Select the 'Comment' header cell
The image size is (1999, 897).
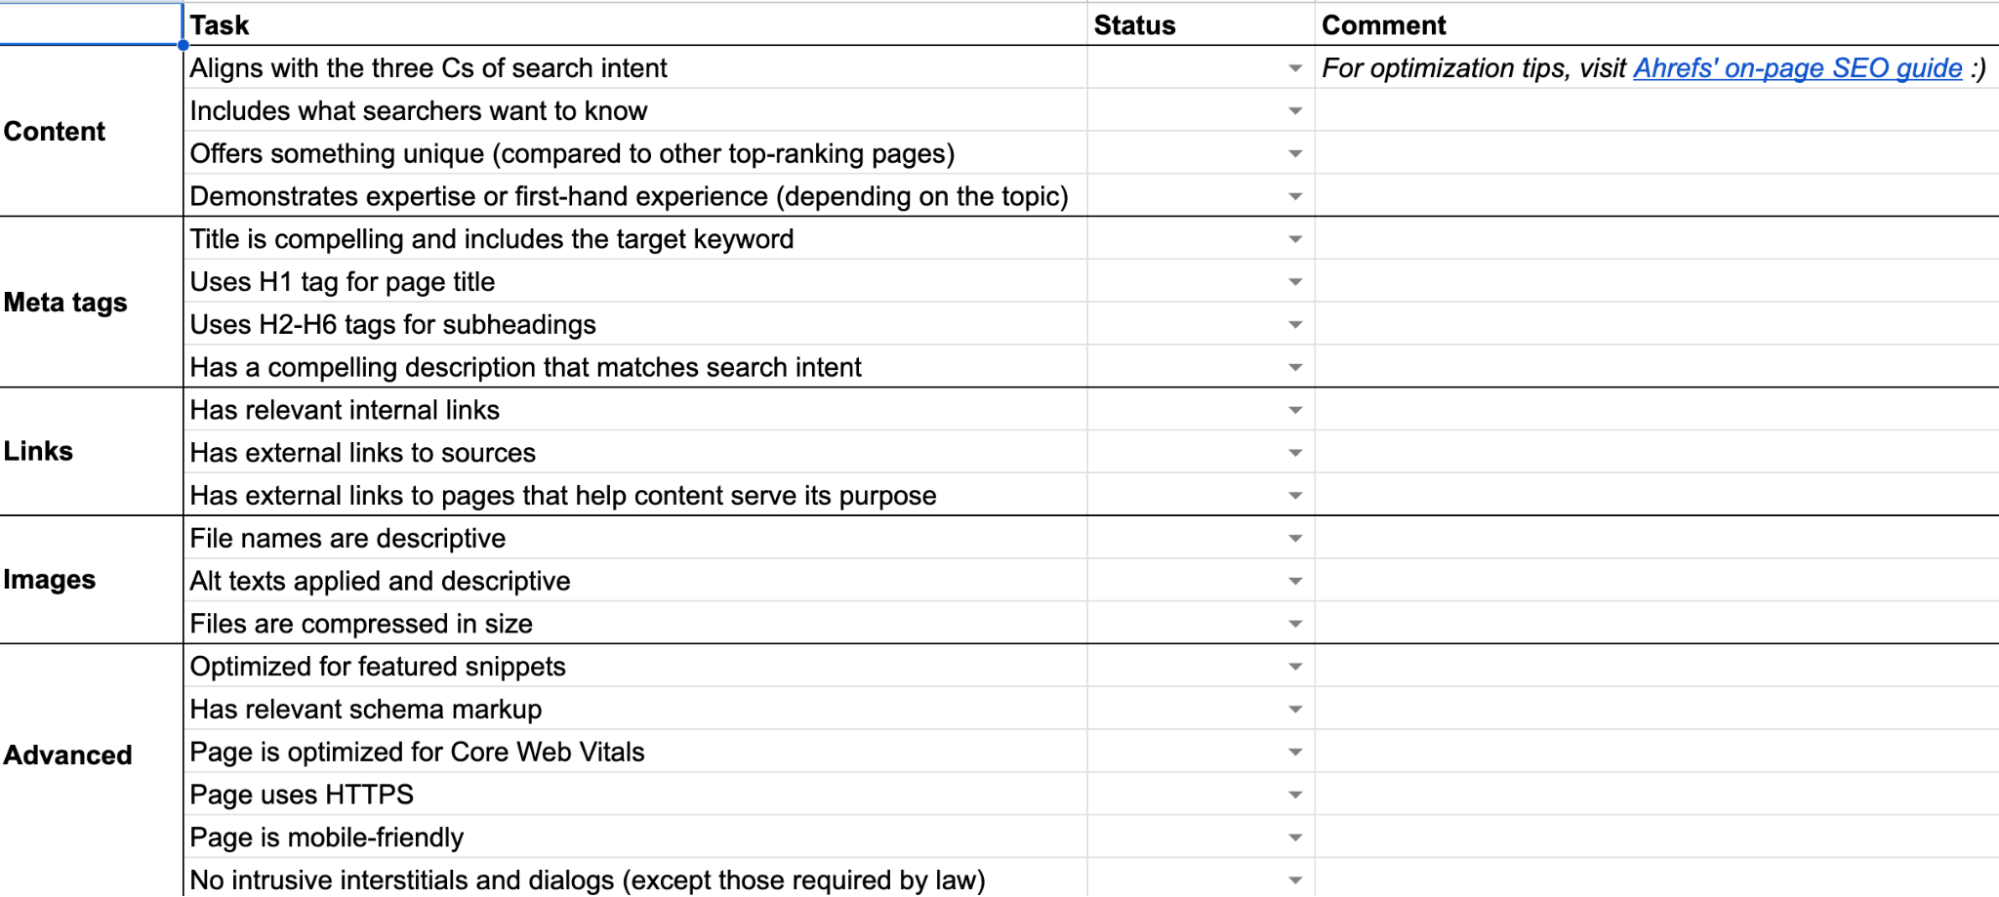[x=1655, y=25]
